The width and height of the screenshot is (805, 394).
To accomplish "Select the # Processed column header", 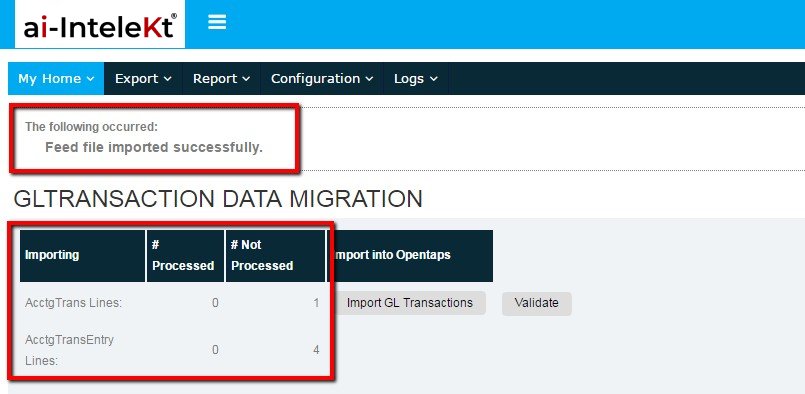I will click(x=185, y=255).
